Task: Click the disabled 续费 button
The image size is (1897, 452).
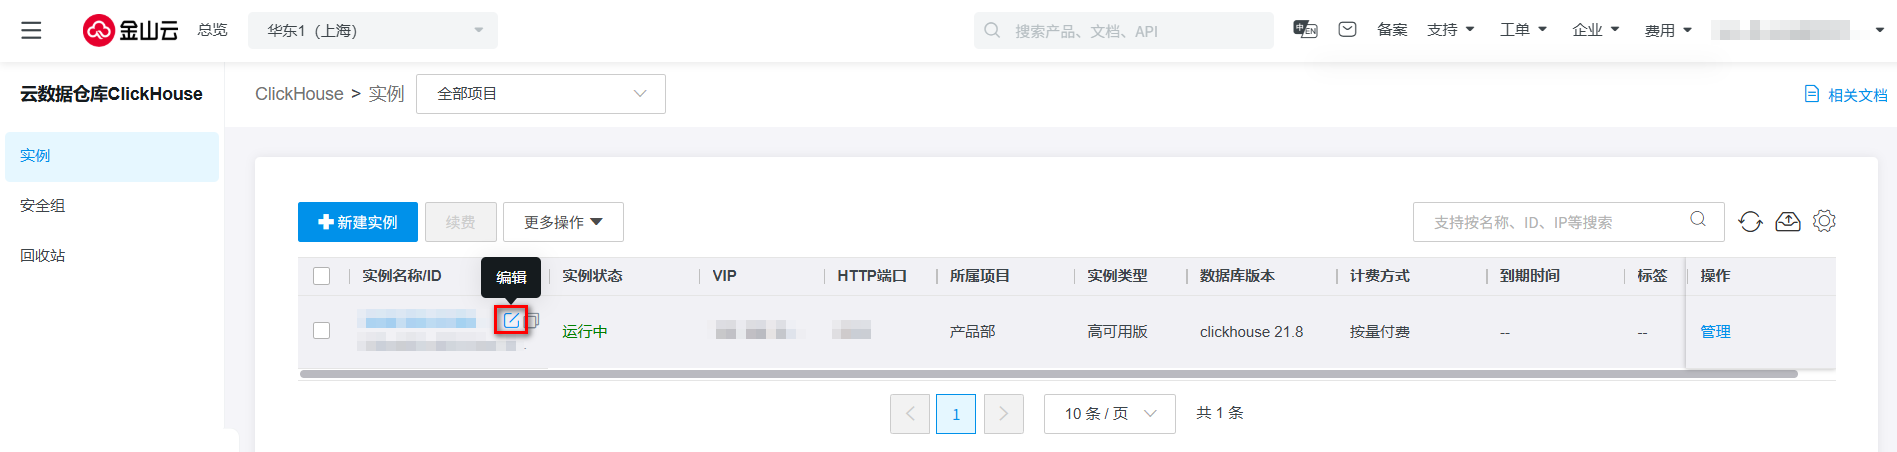Action: pos(461,222)
